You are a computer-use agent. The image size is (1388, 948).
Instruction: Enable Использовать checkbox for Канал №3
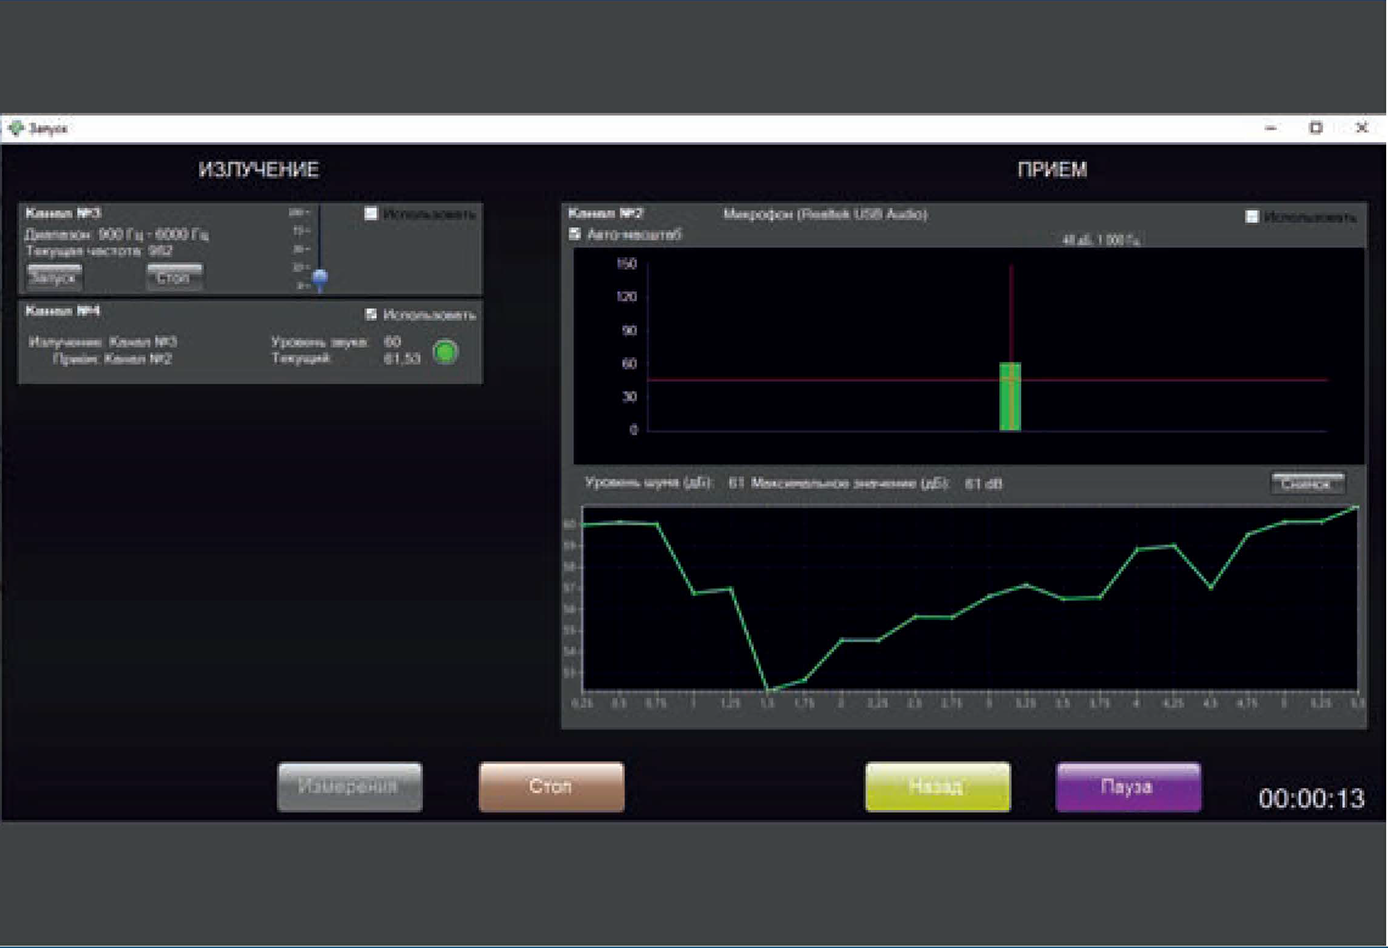(x=371, y=213)
